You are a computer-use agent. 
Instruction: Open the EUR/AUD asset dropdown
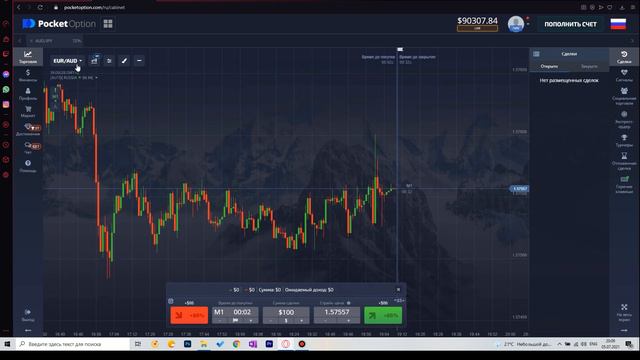pos(67,60)
